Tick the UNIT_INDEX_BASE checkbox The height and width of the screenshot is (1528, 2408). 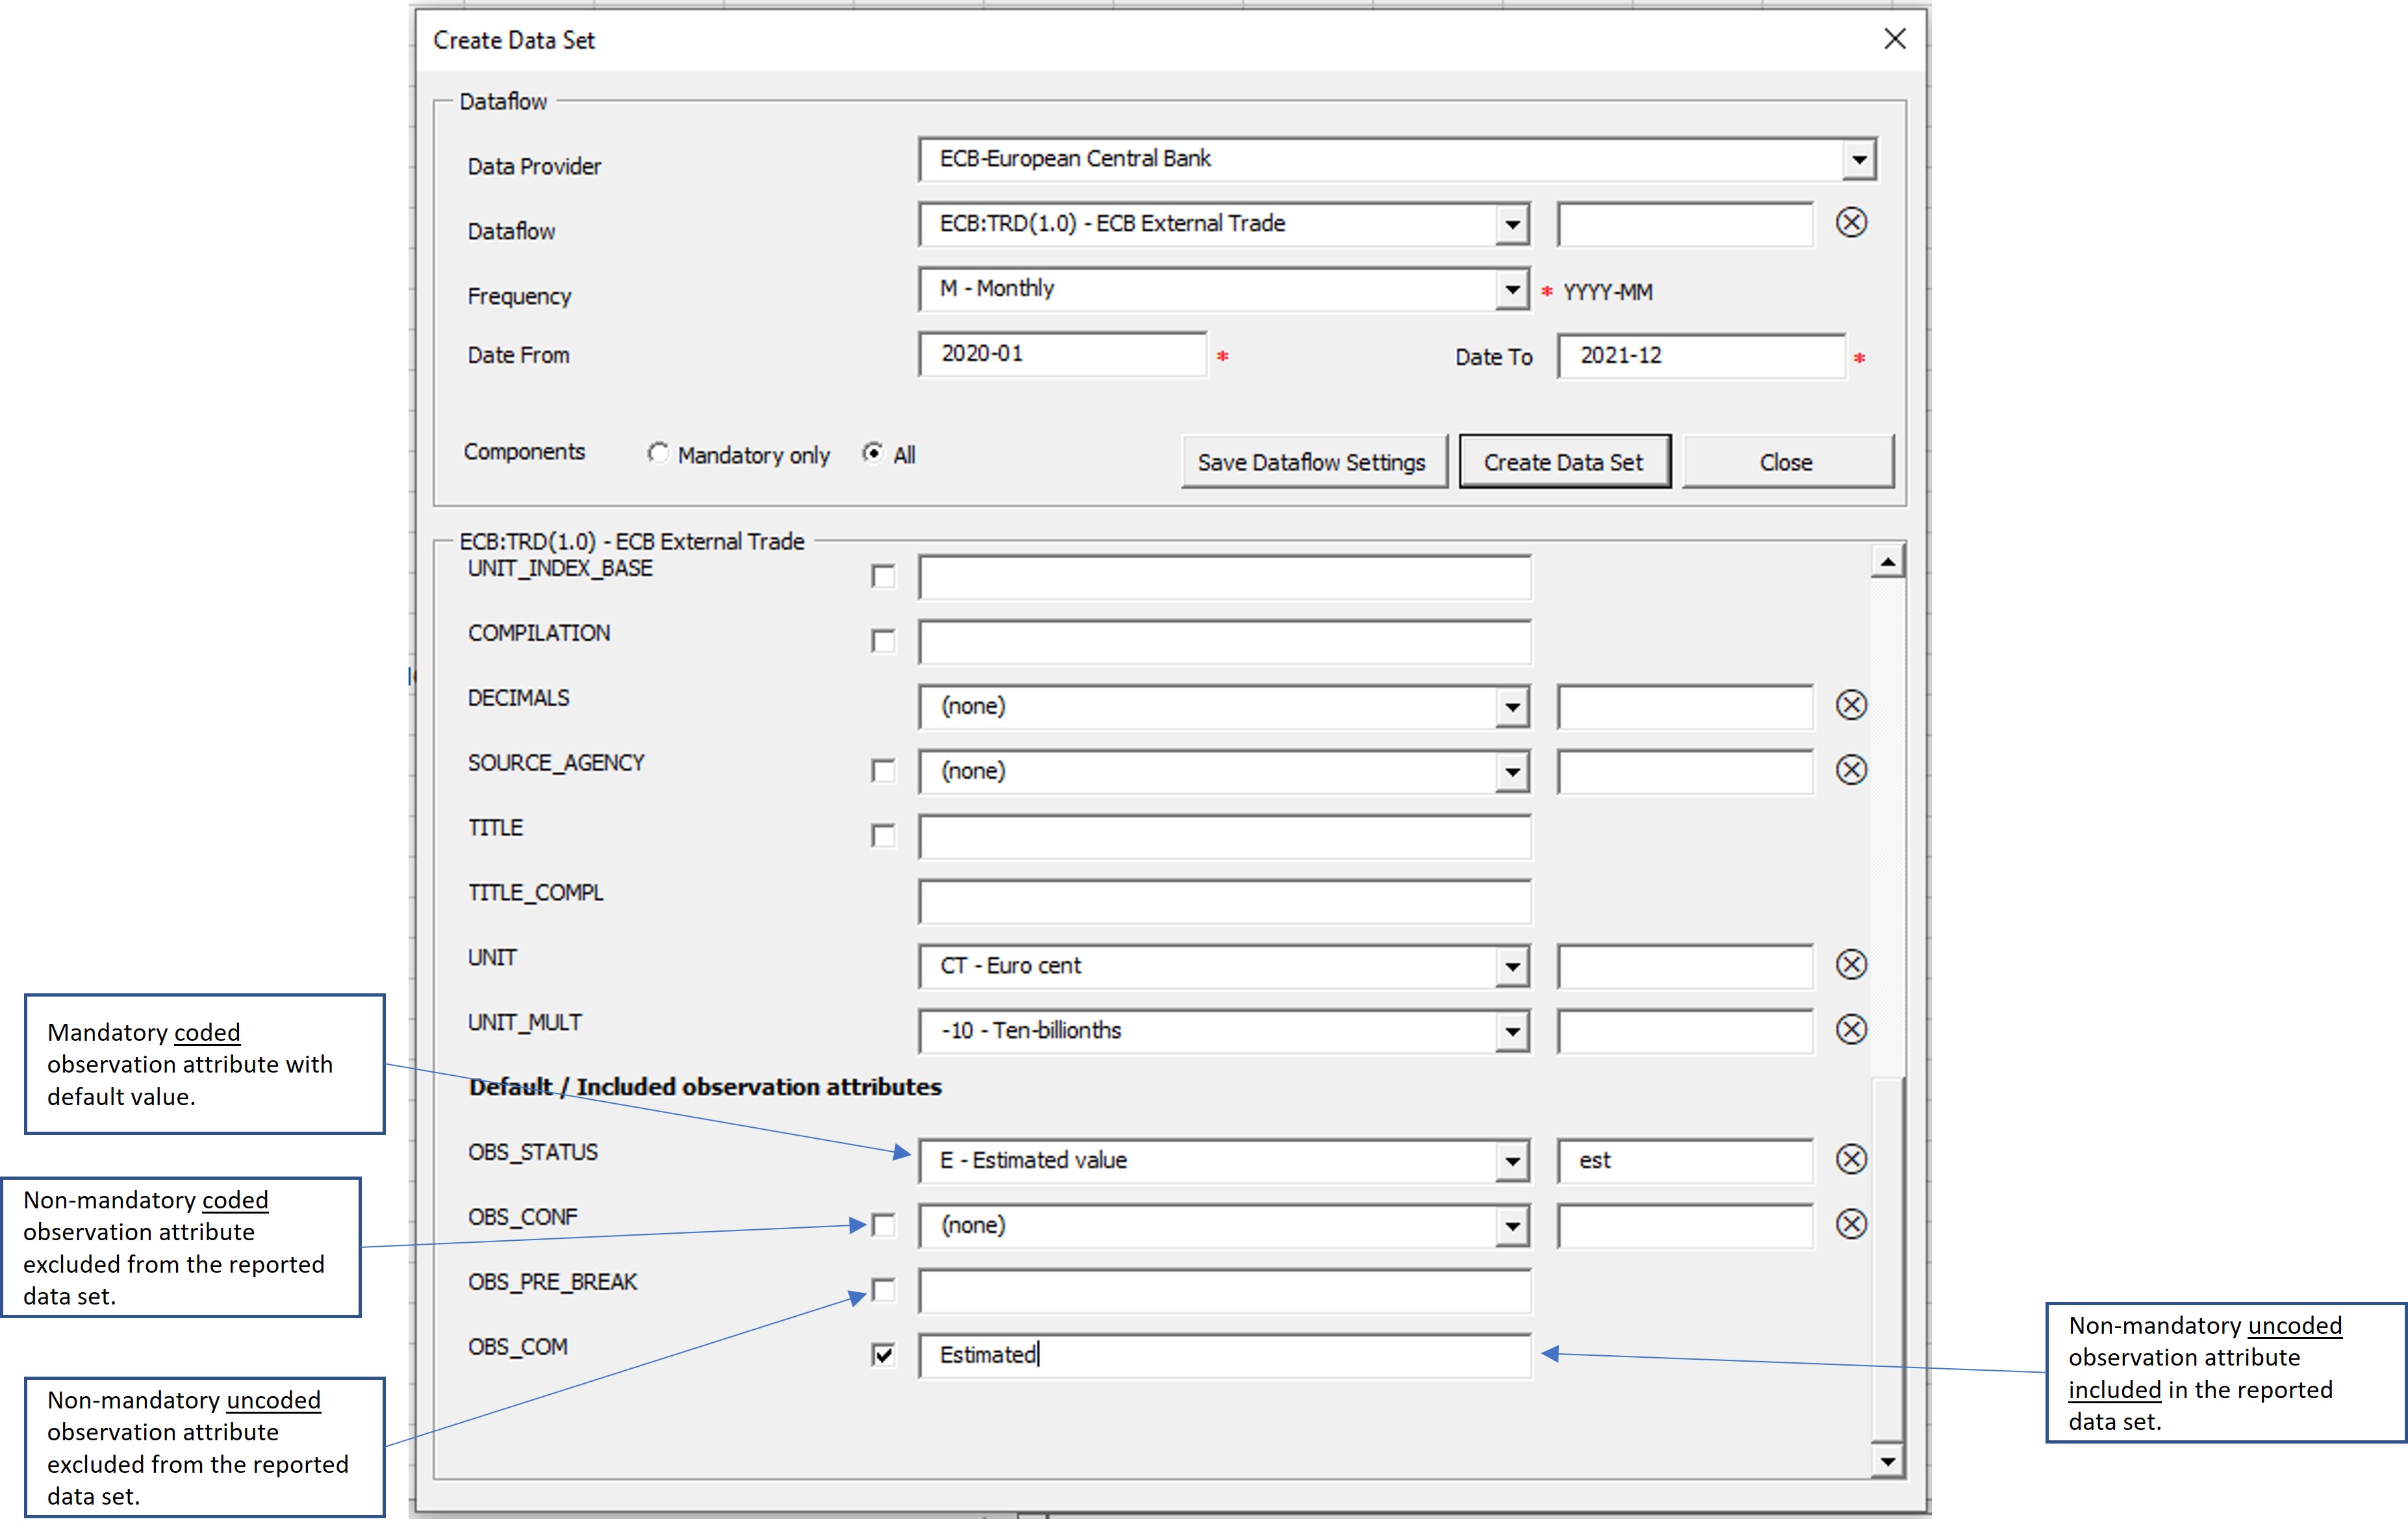click(883, 577)
